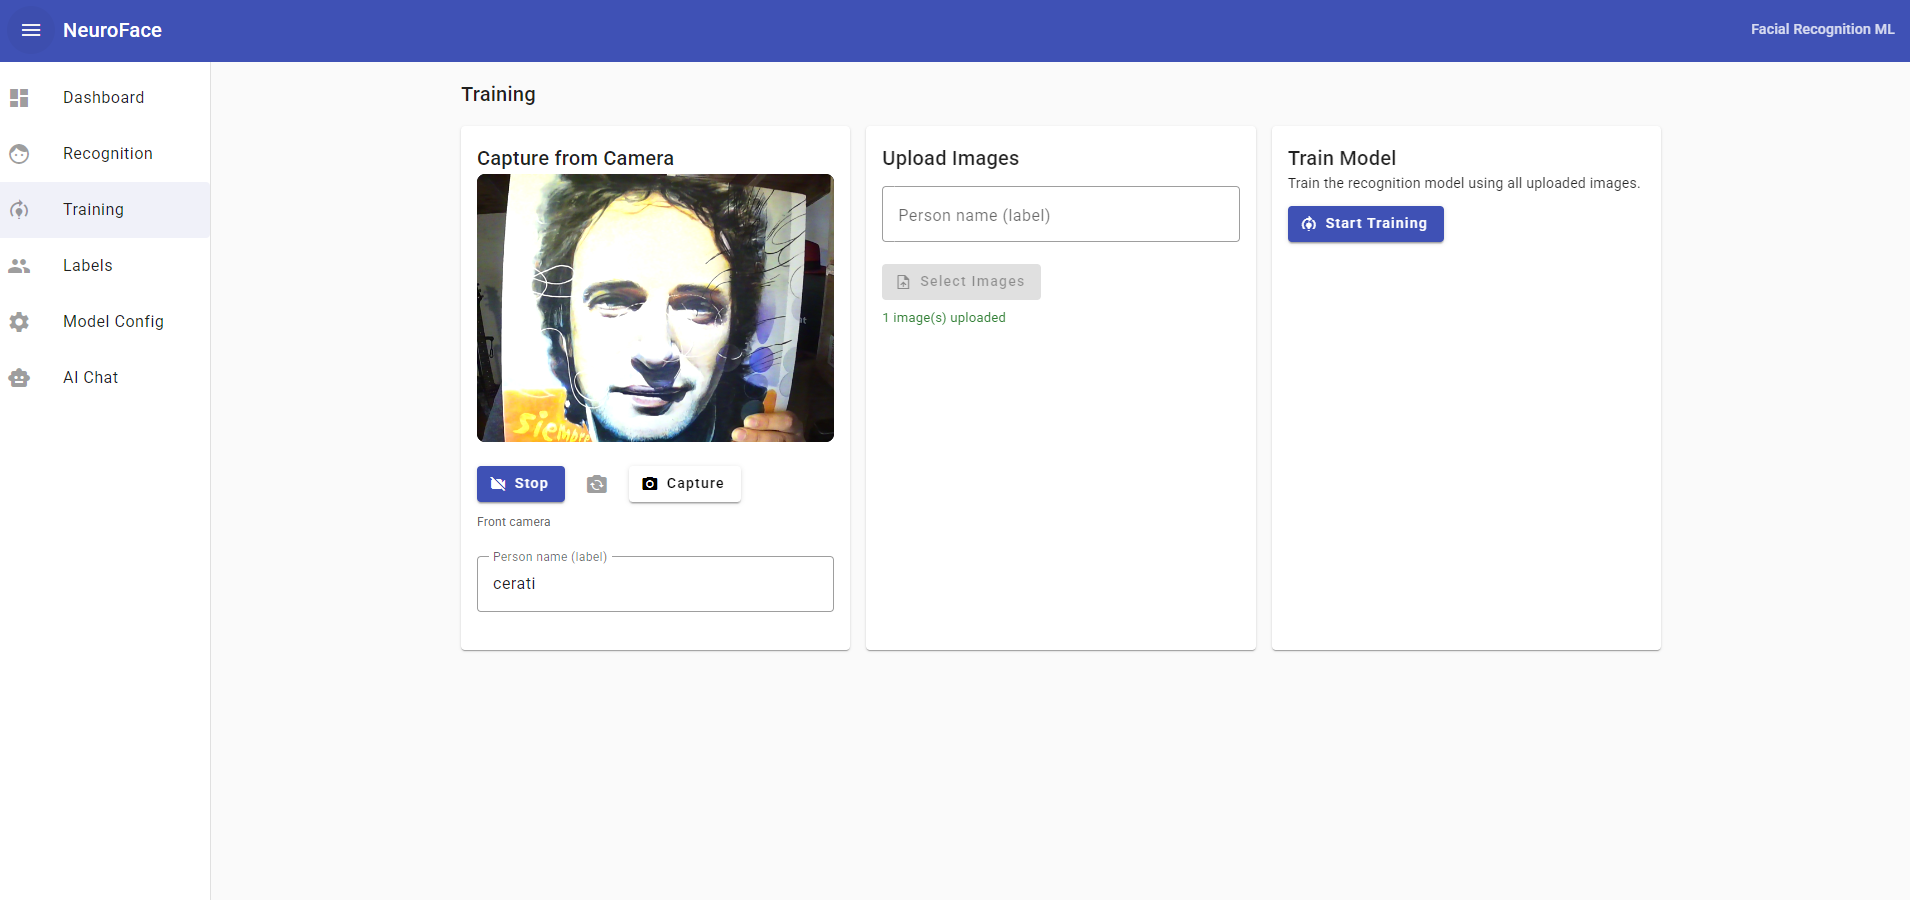
Task: Click the Training model icon in sidebar
Action: click(x=20, y=209)
